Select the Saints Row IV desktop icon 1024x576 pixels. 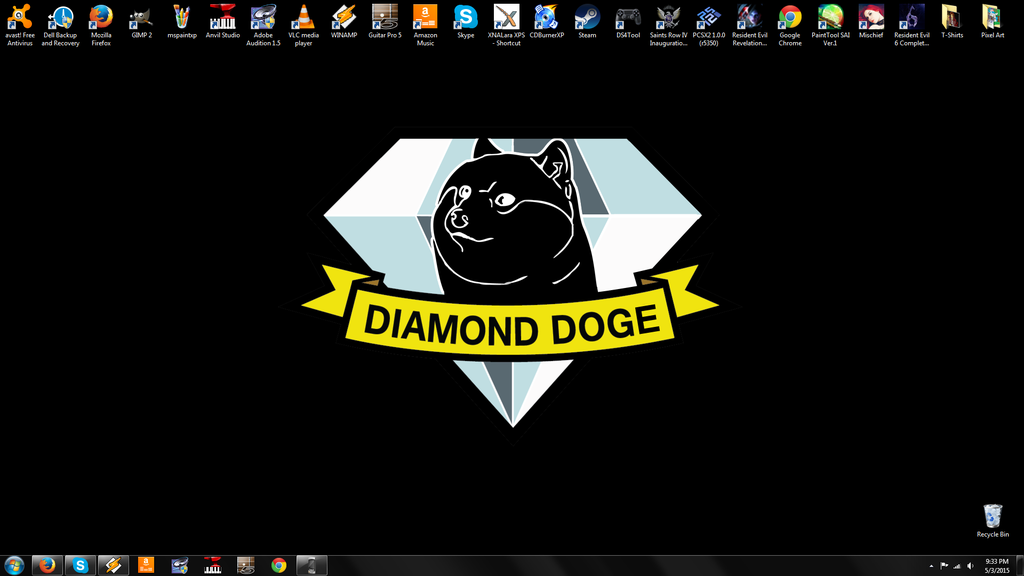pos(668,25)
